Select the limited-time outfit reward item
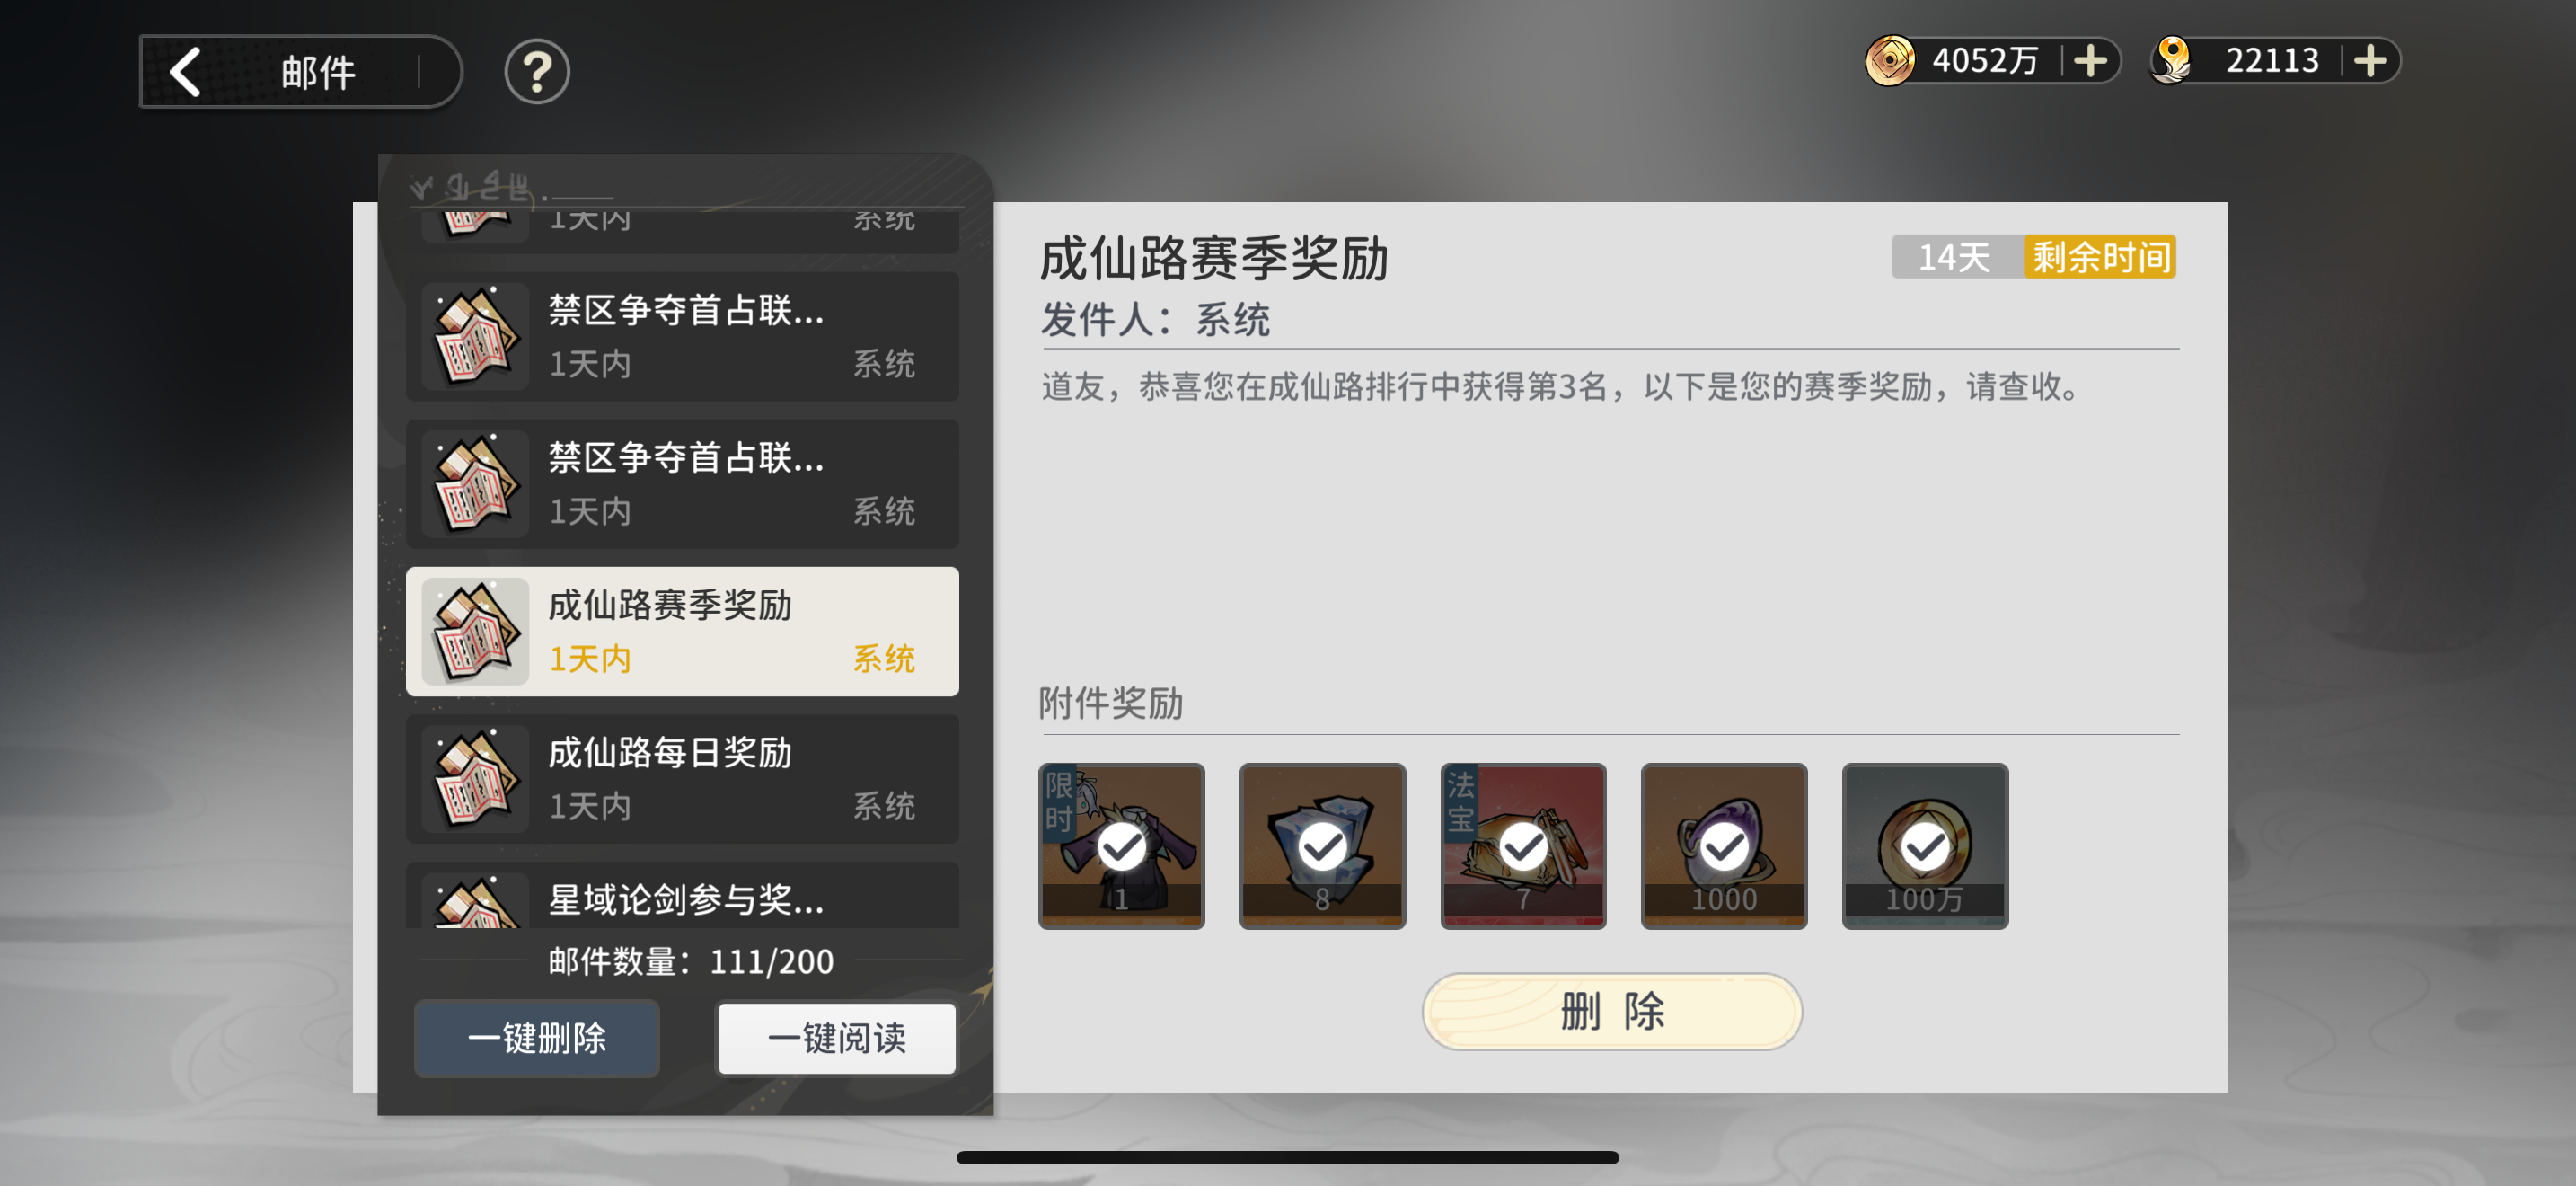The width and height of the screenshot is (2576, 1186). pyautogui.click(x=1121, y=846)
